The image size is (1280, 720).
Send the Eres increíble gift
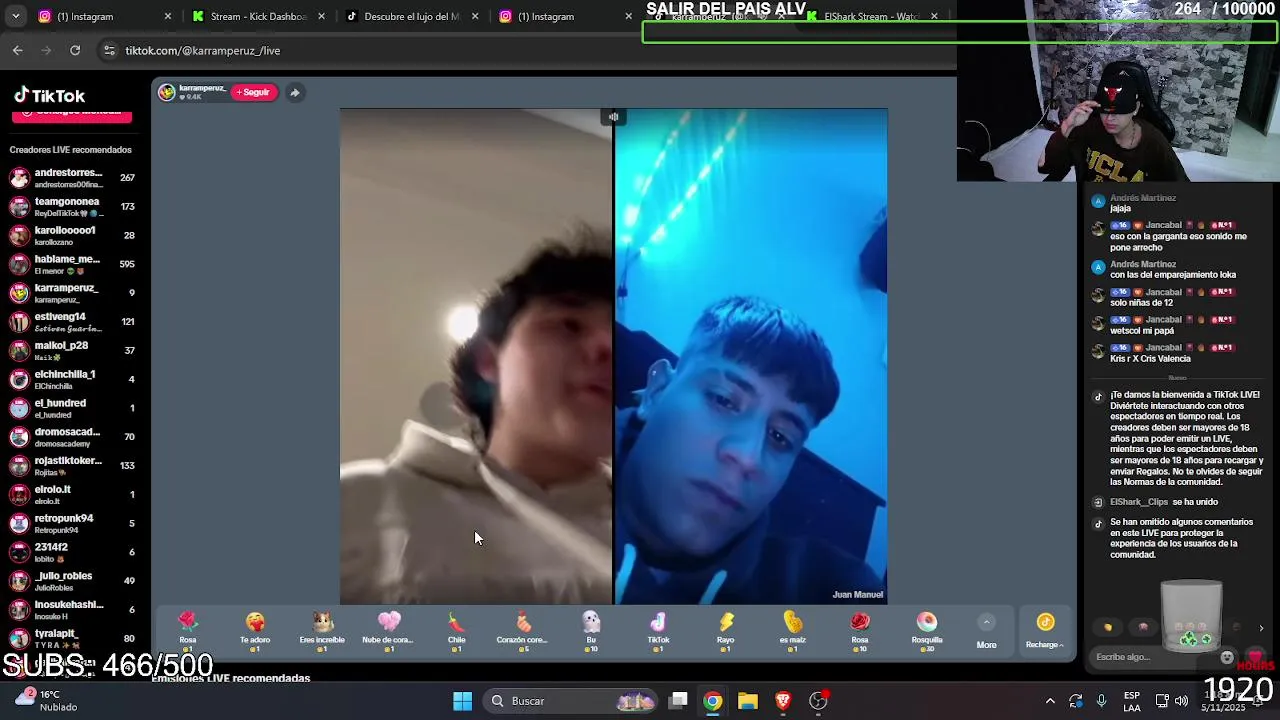322,632
